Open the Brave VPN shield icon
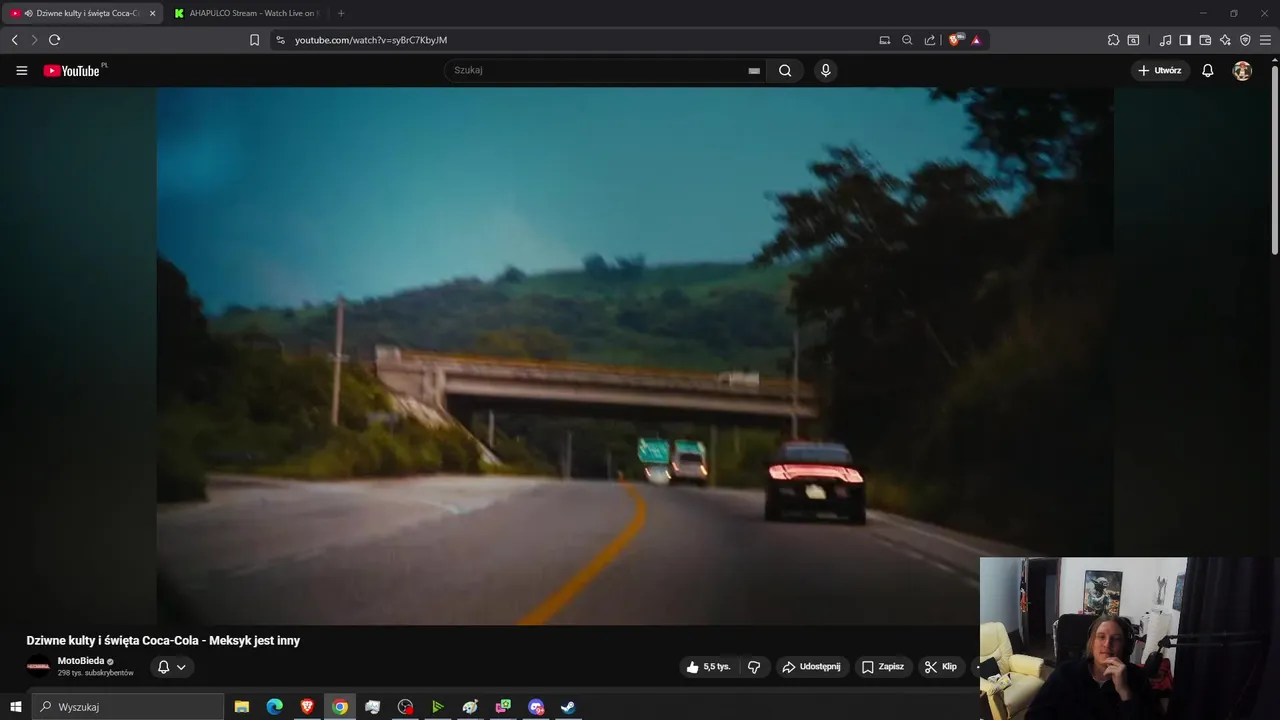This screenshot has width=1280, height=720. coord(1245,40)
